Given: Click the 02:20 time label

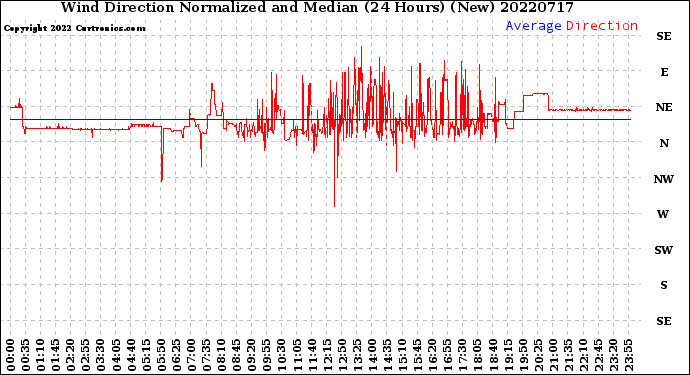Looking at the screenshot, I should (x=70, y=355).
